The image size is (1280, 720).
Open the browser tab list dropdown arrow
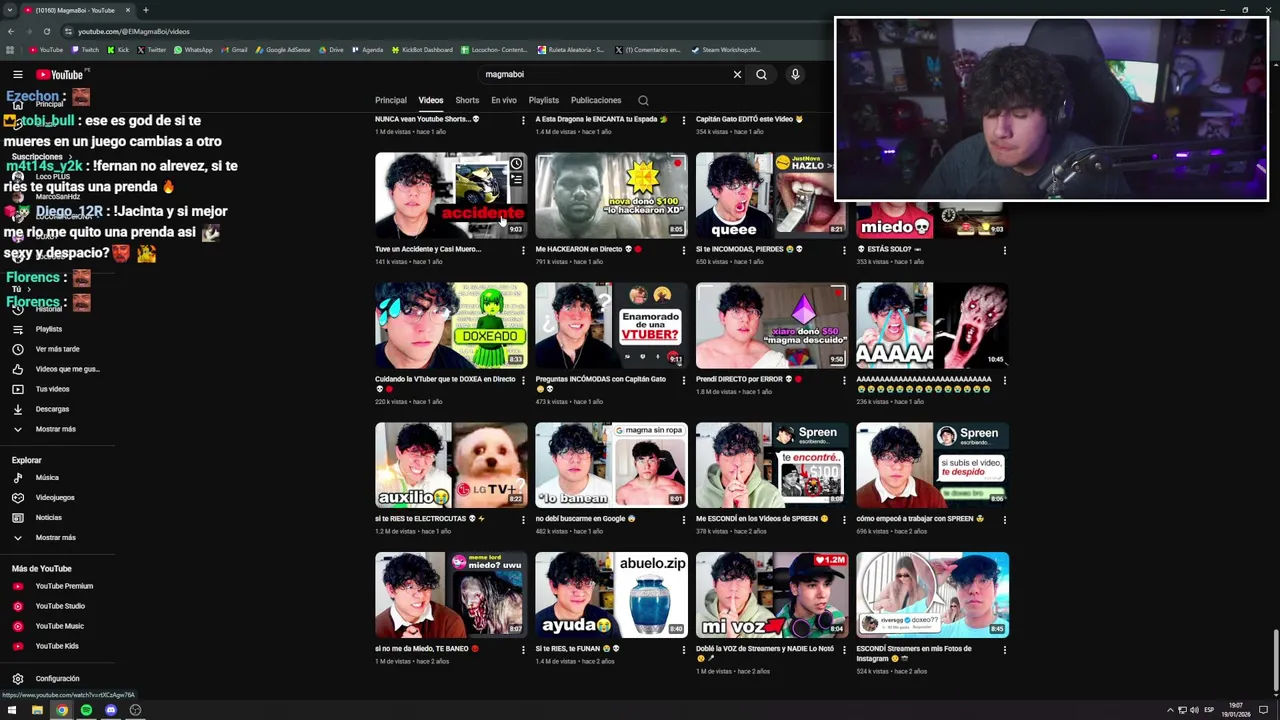[x=8, y=10]
